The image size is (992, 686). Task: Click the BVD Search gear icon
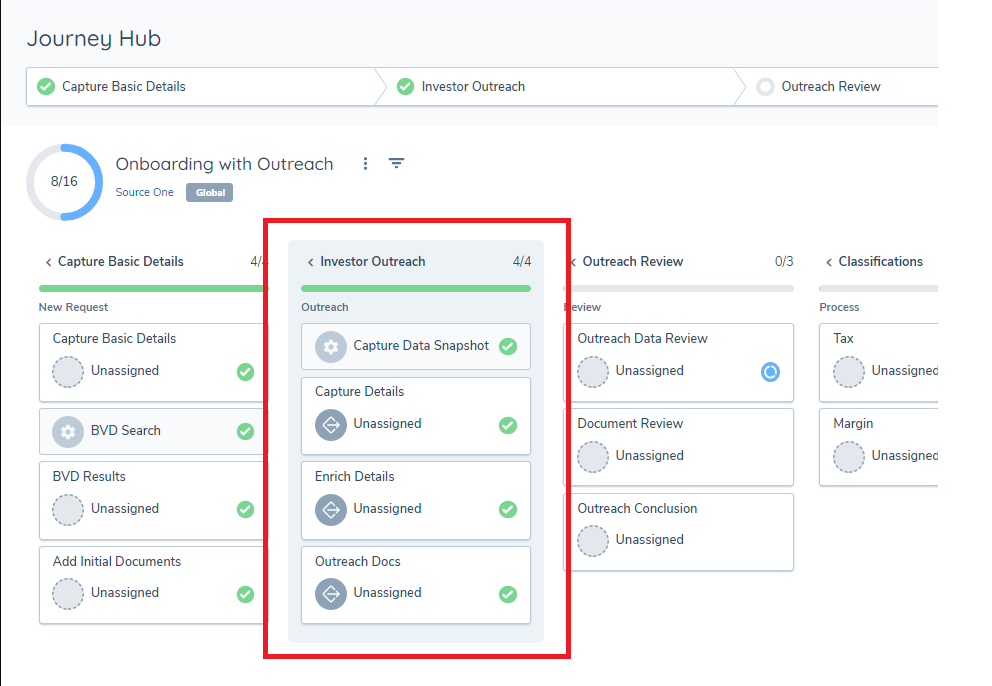point(68,431)
